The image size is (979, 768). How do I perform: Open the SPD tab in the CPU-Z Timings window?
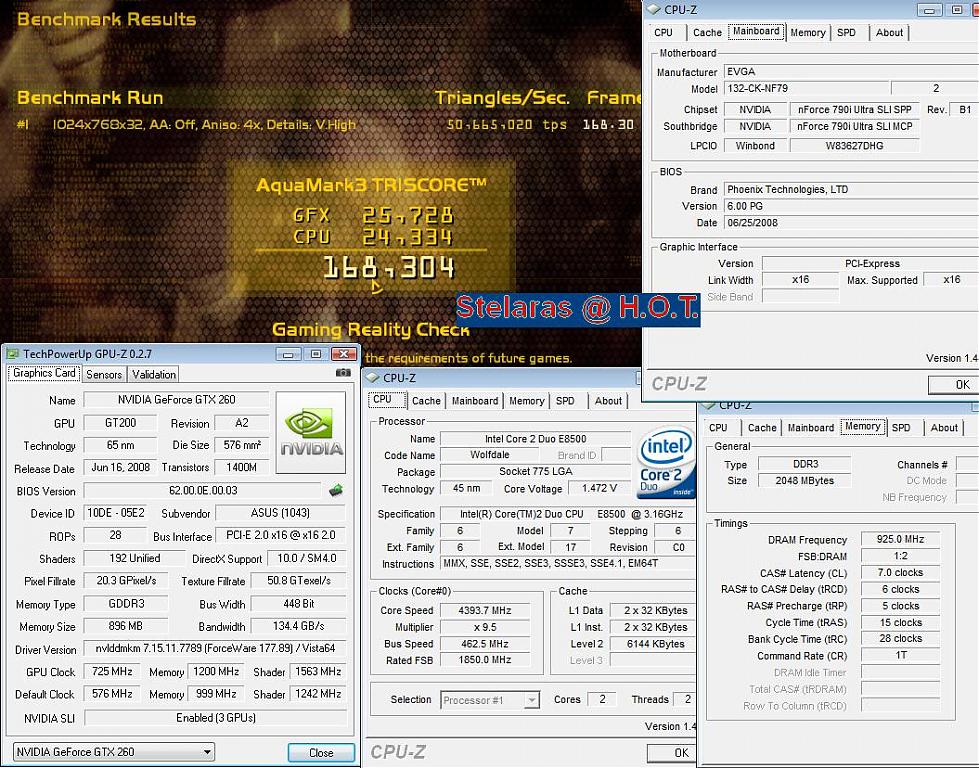click(901, 428)
